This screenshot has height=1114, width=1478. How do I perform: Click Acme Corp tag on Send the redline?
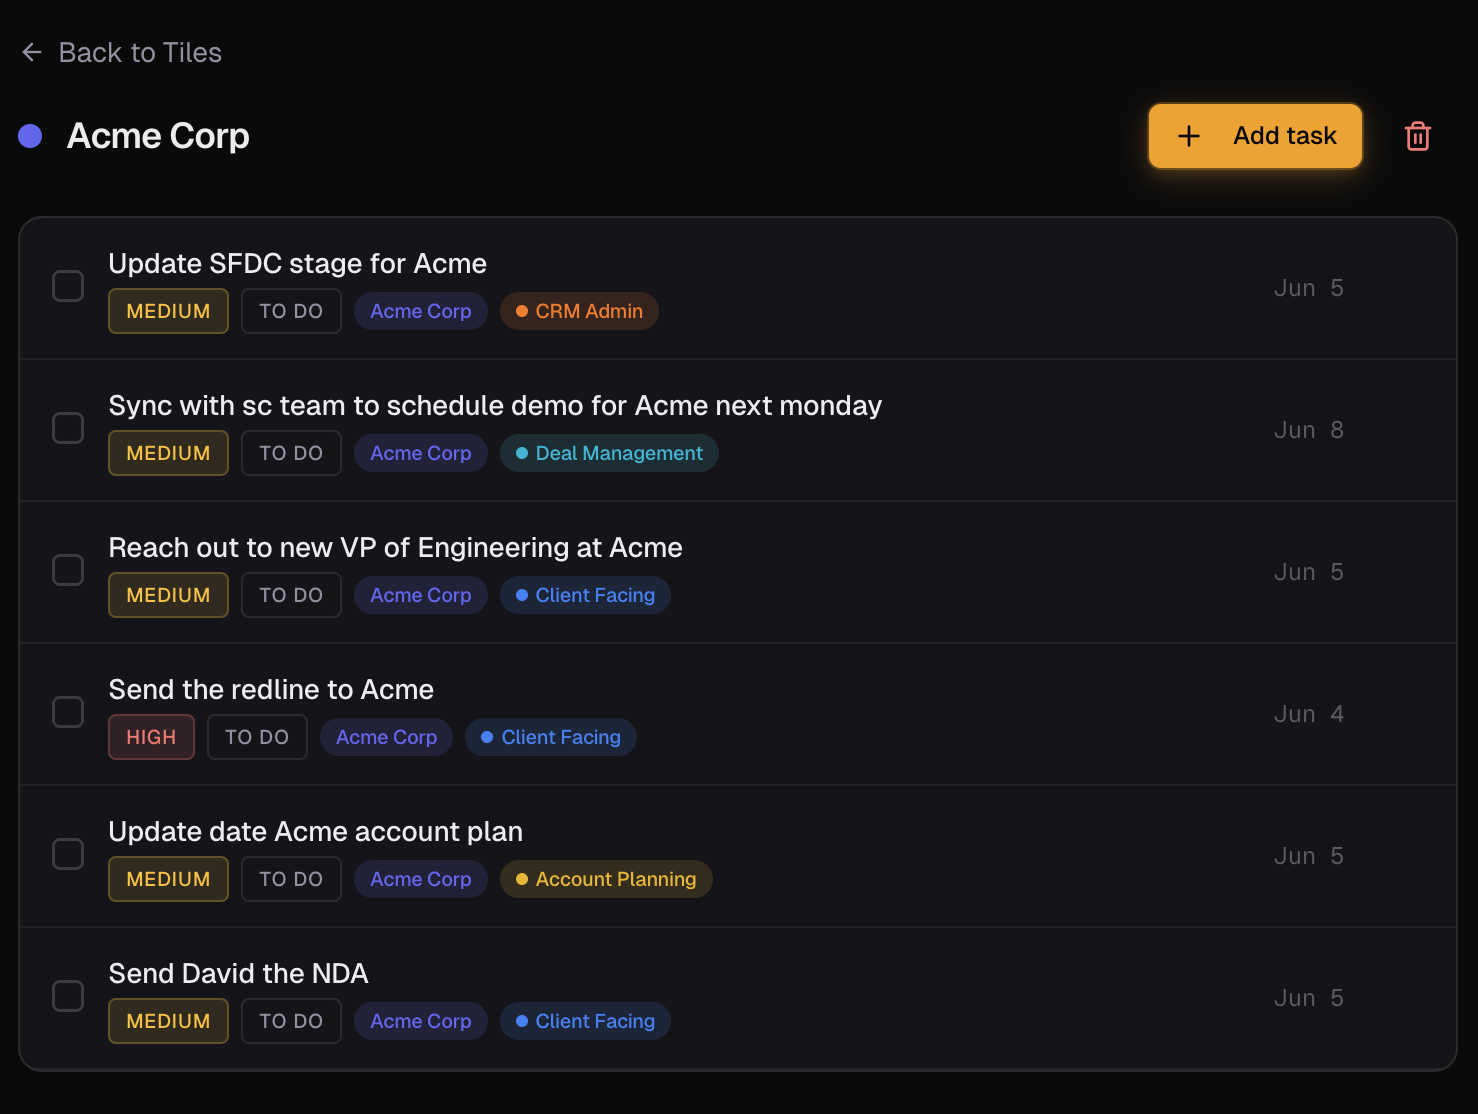coord(386,737)
